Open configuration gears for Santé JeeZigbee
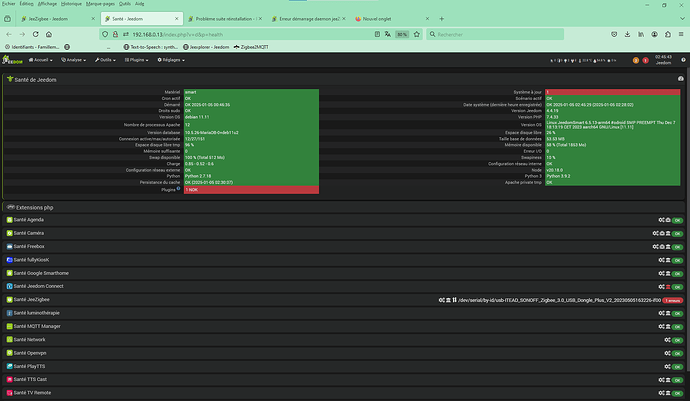 441,300
